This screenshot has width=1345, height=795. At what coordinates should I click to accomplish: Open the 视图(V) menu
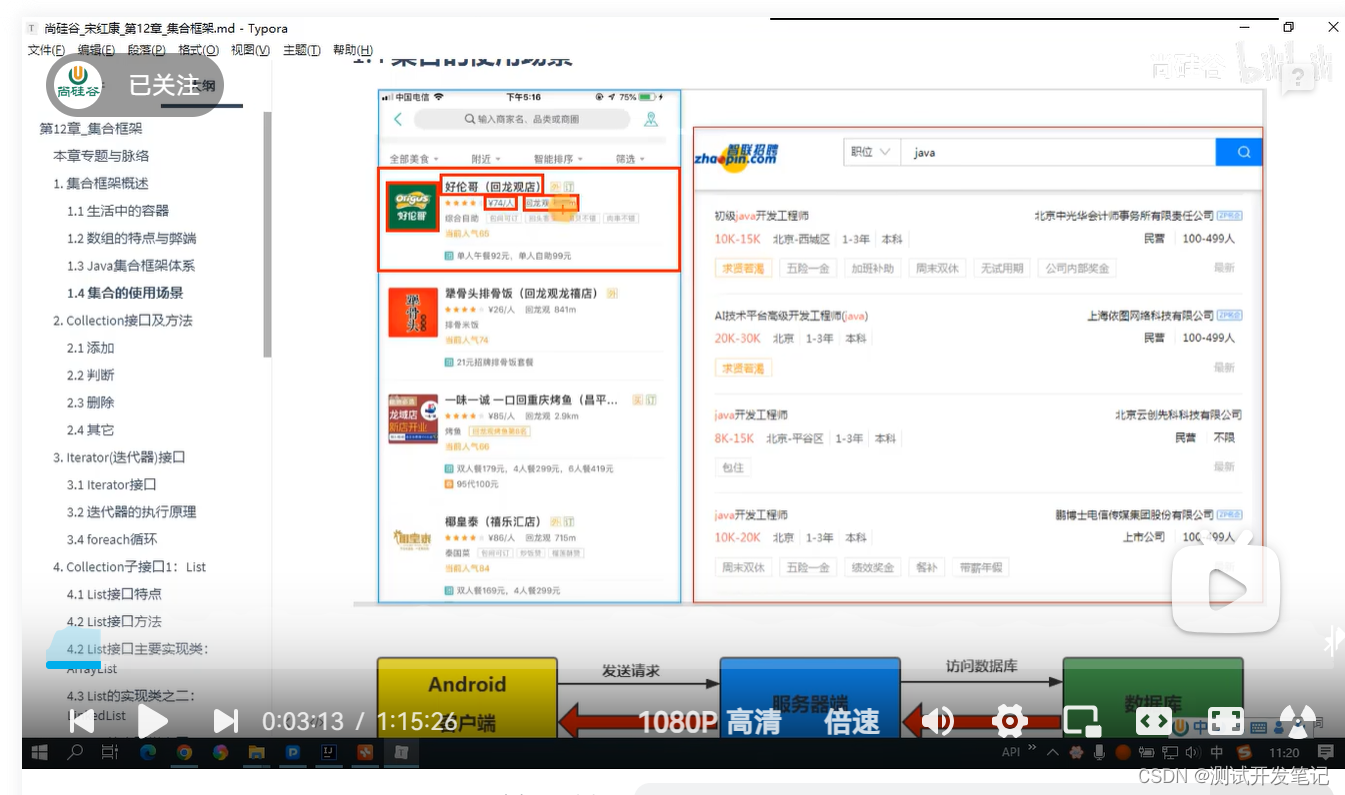click(250, 50)
